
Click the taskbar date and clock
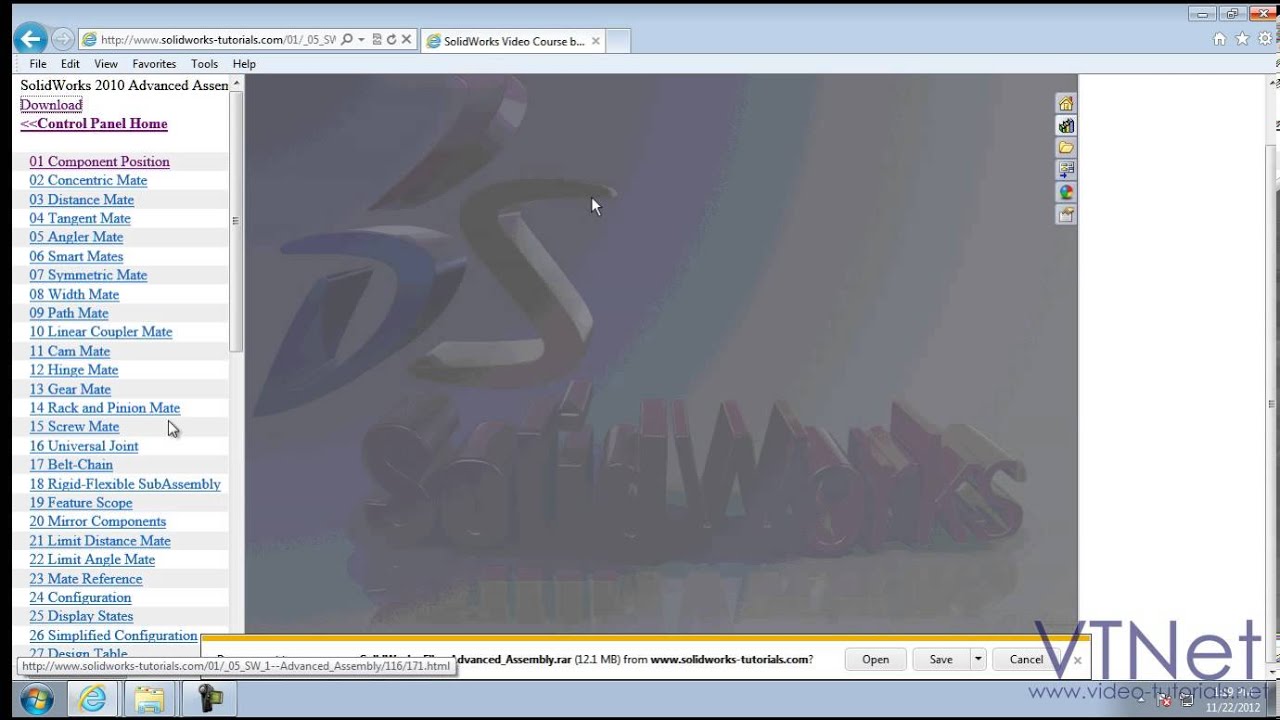(x=1233, y=700)
